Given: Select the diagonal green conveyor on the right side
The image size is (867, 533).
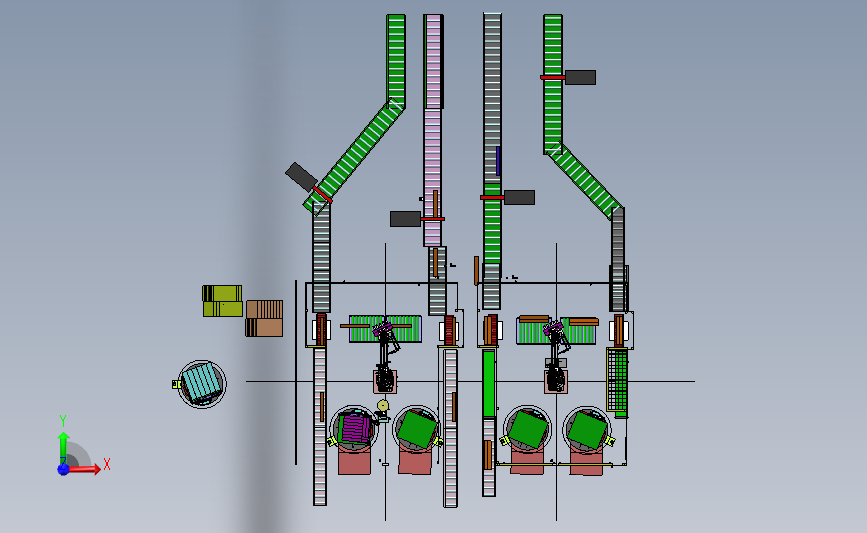Looking at the screenshot, I should 584,180.
